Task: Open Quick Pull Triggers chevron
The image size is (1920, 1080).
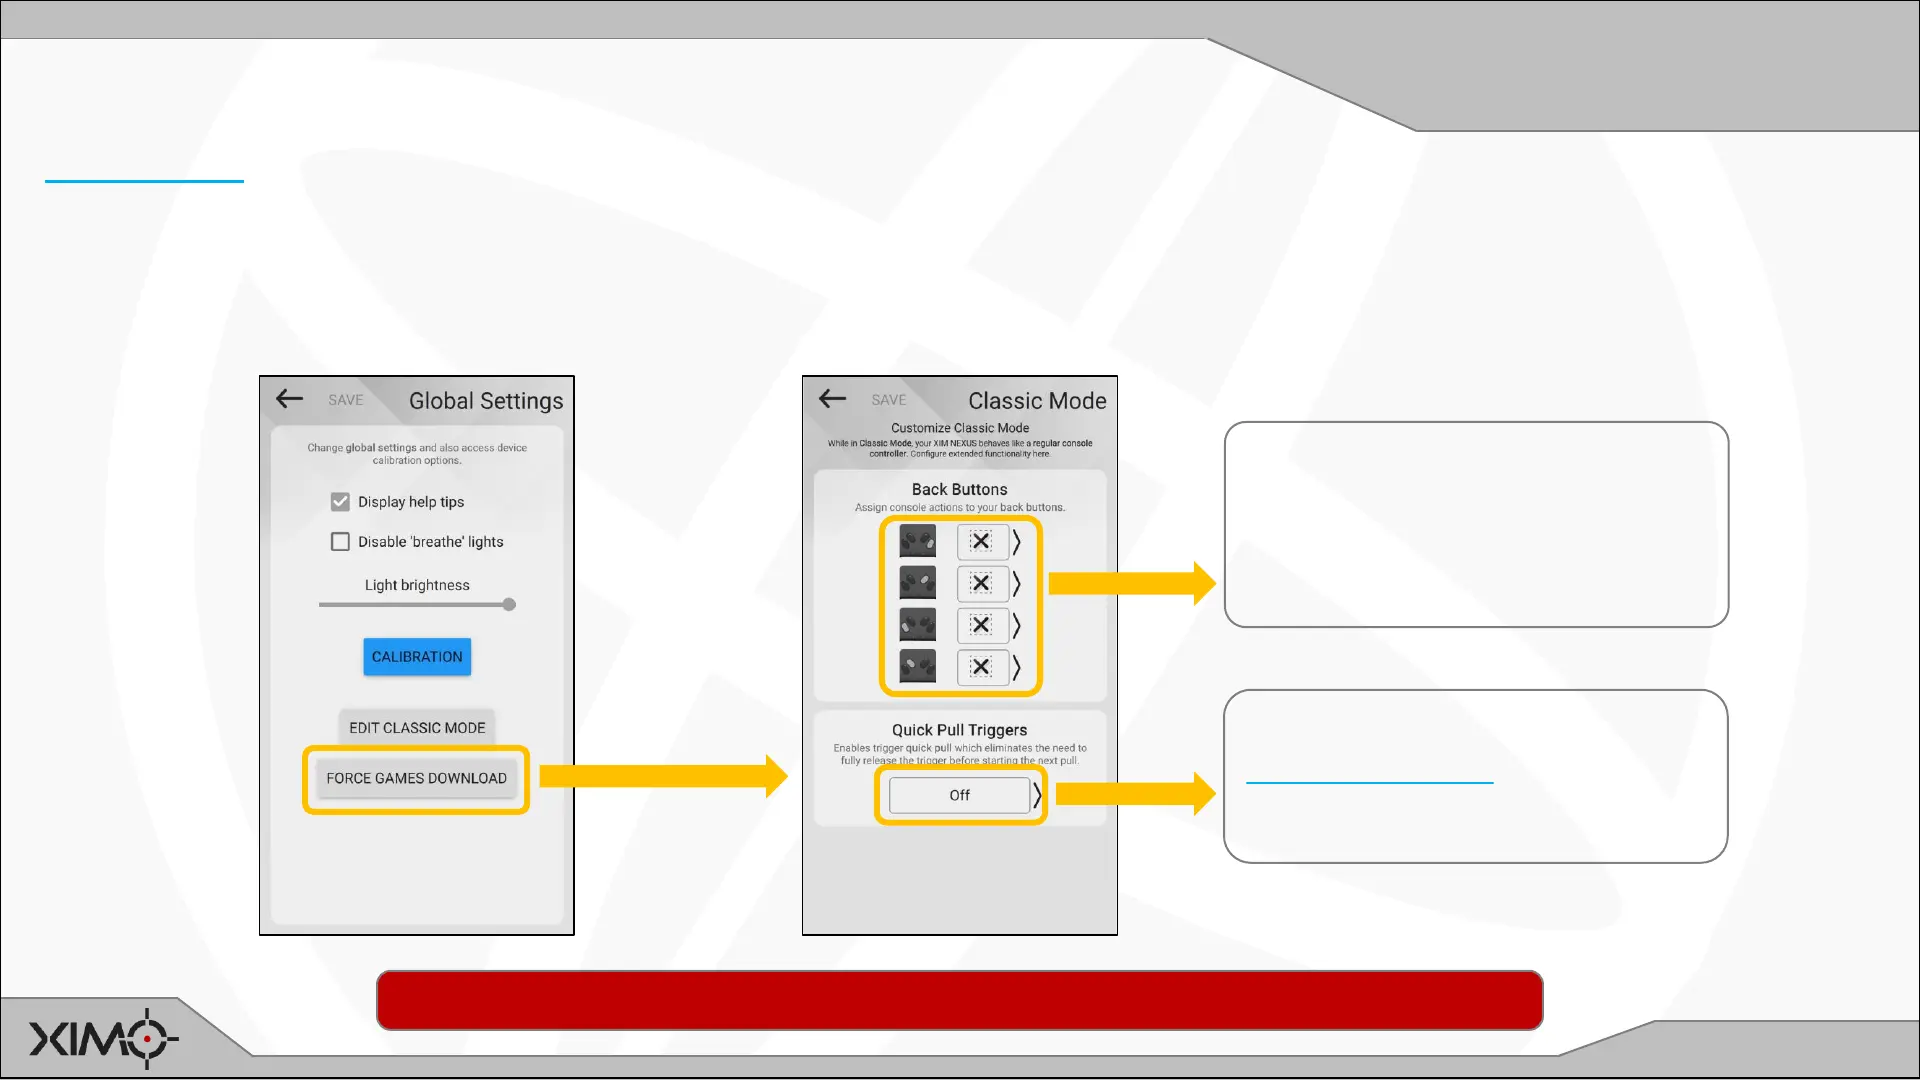Action: [1037, 795]
